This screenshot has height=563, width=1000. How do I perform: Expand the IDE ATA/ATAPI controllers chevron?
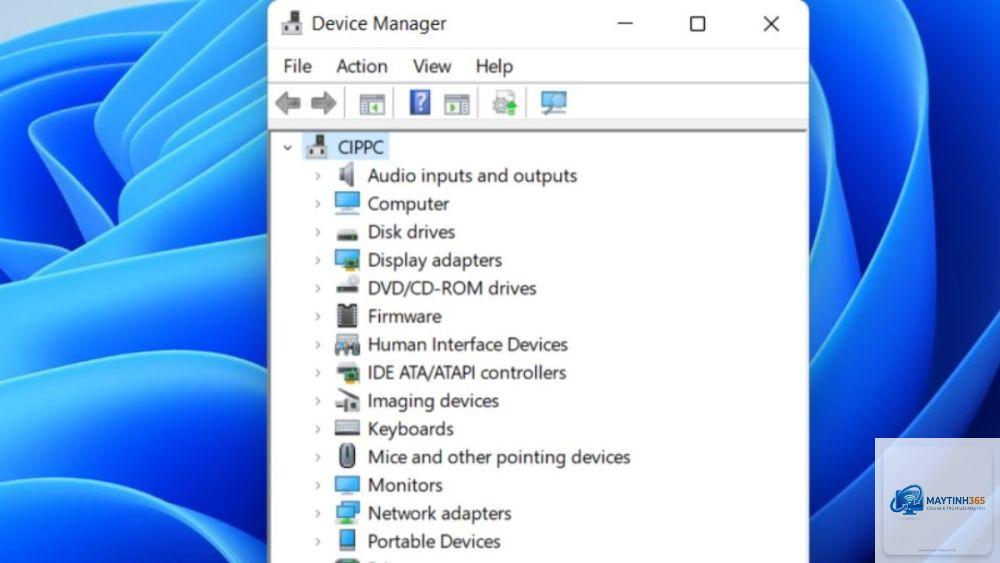[318, 372]
